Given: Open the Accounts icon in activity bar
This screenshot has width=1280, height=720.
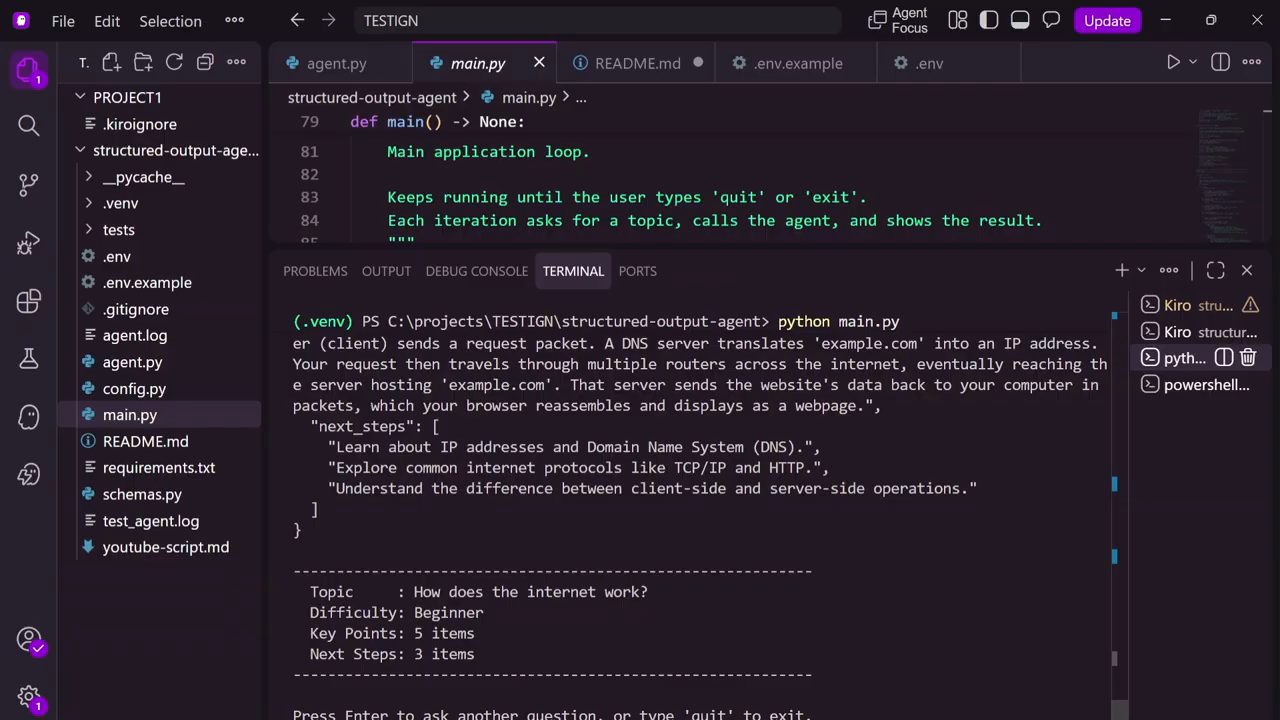Looking at the screenshot, I should point(29,640).
